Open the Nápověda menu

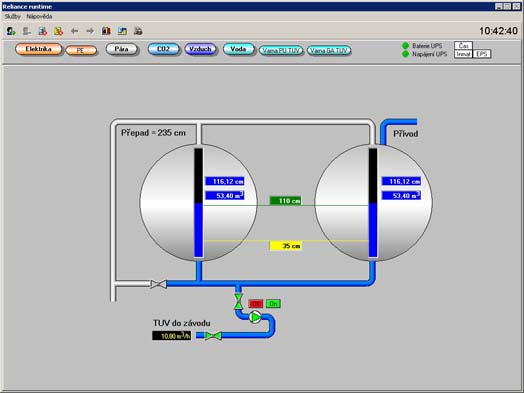pos(39,16)
